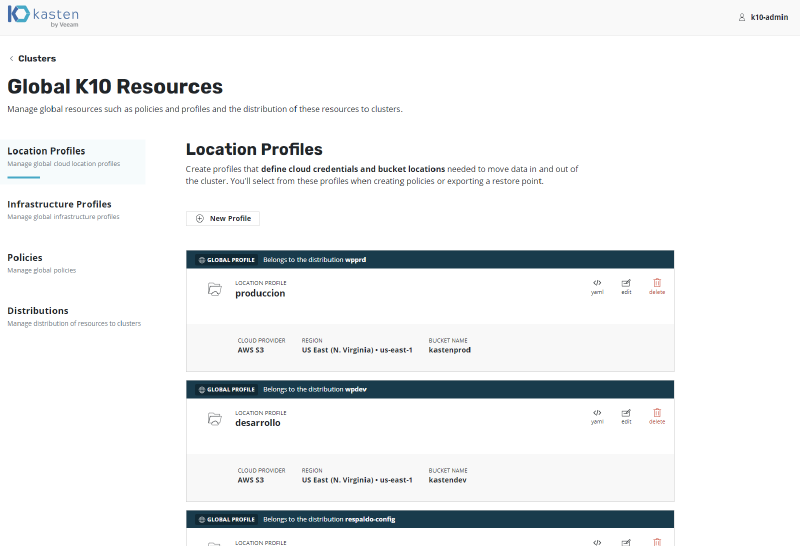The width and height of the screenshot is (800, 546).
Task: Click the wpdev distribution name
Action: click(x=356, y=389)
